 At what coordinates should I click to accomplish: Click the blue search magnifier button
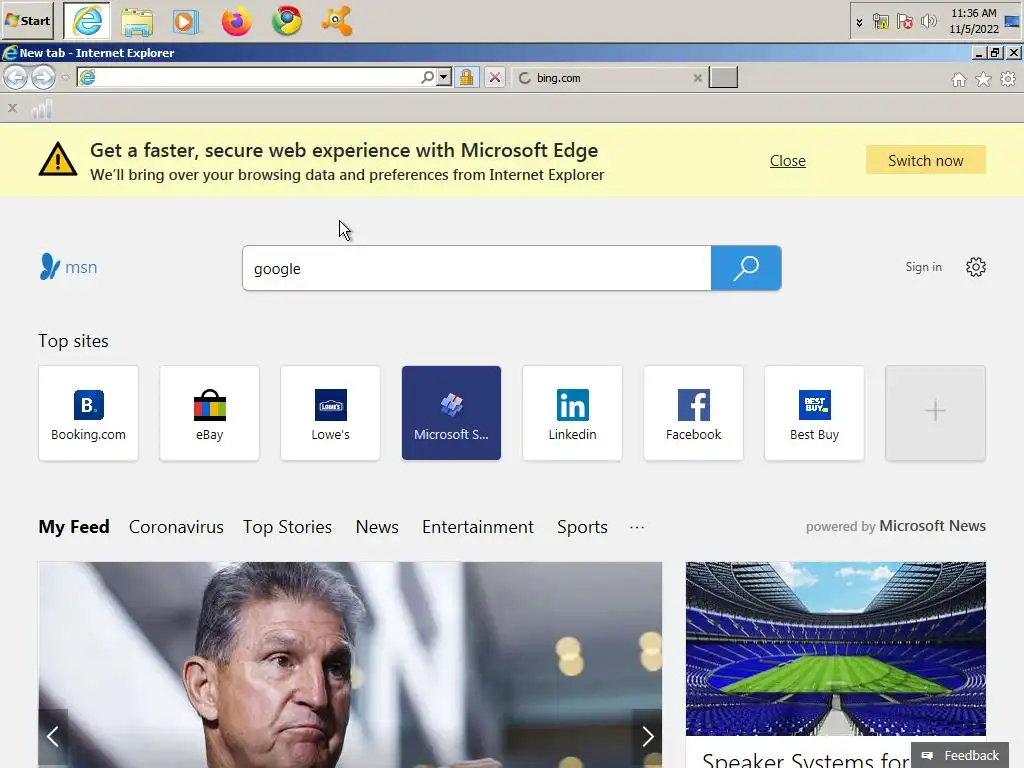coord(746,268)
